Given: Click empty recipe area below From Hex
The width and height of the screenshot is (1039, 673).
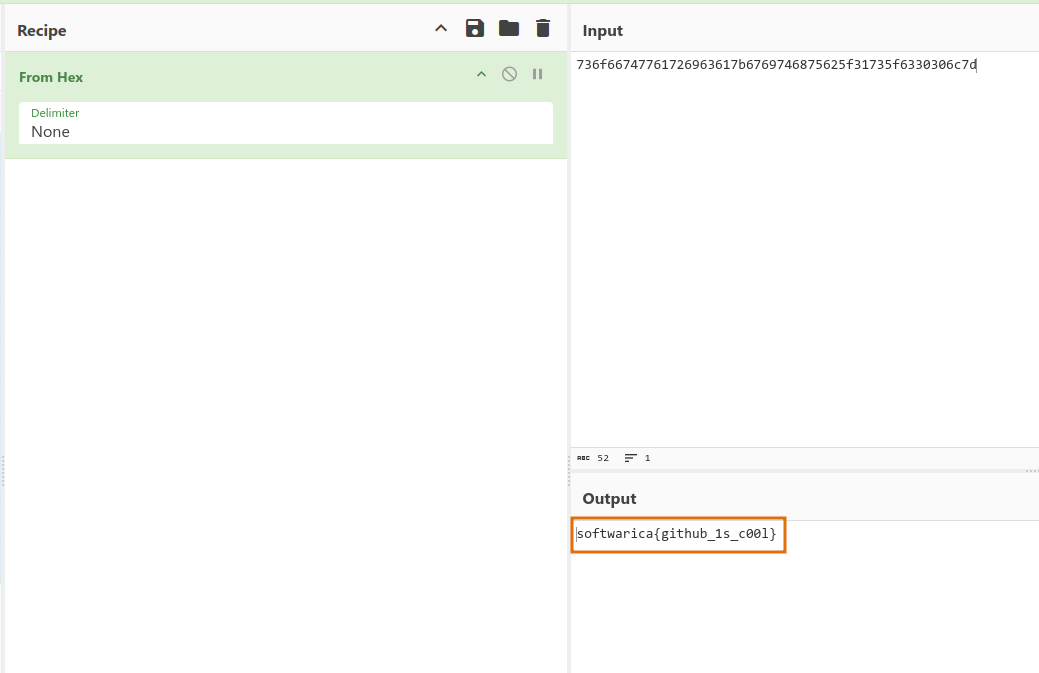Looking at the screenshot, I should 285,400.
